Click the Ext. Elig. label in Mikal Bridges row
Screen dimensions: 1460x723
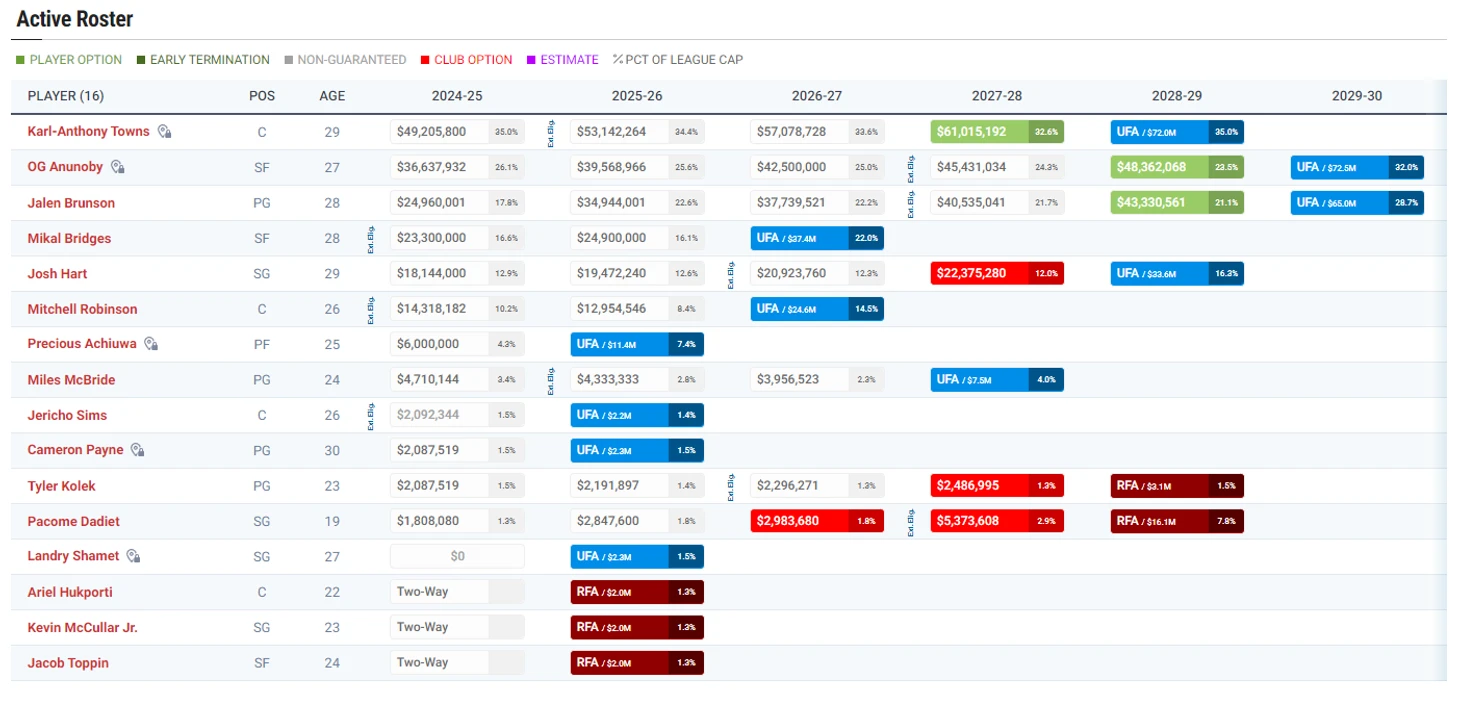[371, 239]
